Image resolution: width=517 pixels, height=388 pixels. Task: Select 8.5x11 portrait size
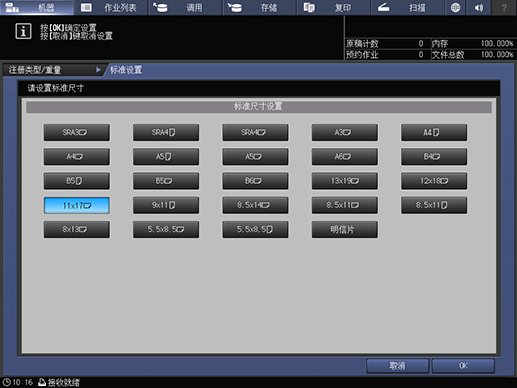tap(434, 205)
